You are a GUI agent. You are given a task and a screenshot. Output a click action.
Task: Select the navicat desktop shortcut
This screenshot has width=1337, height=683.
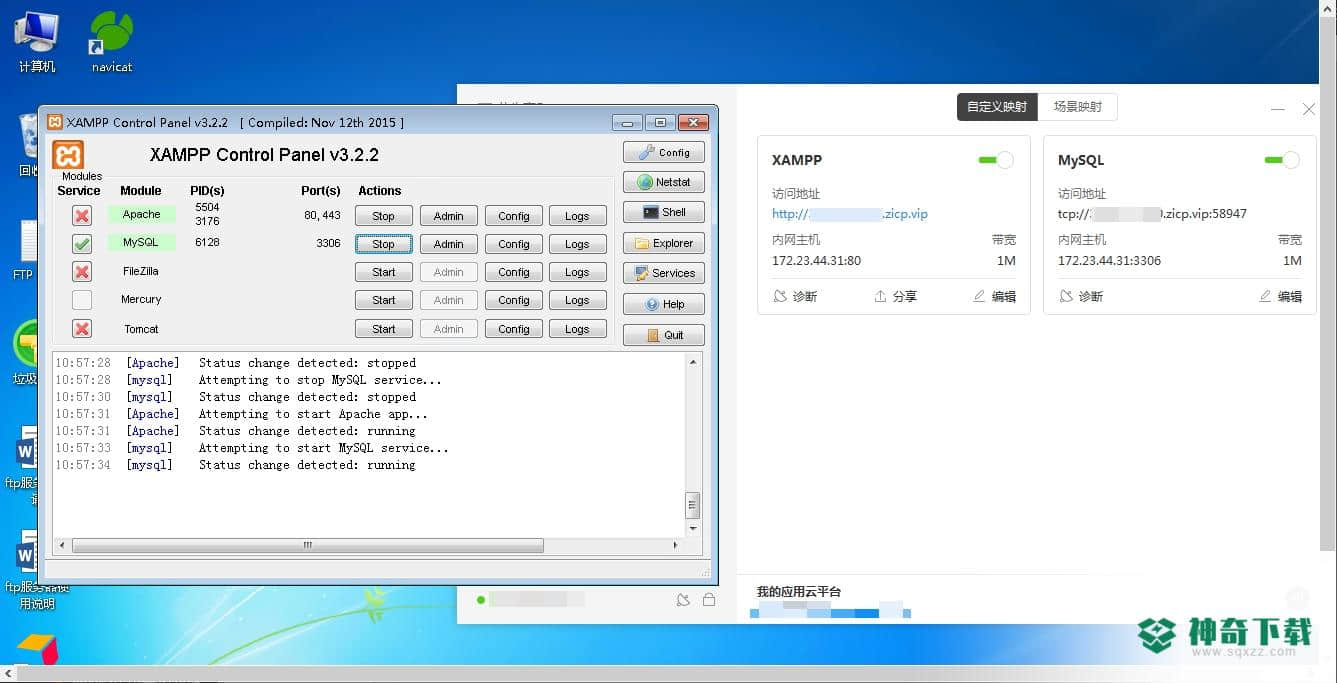point(112,42)
